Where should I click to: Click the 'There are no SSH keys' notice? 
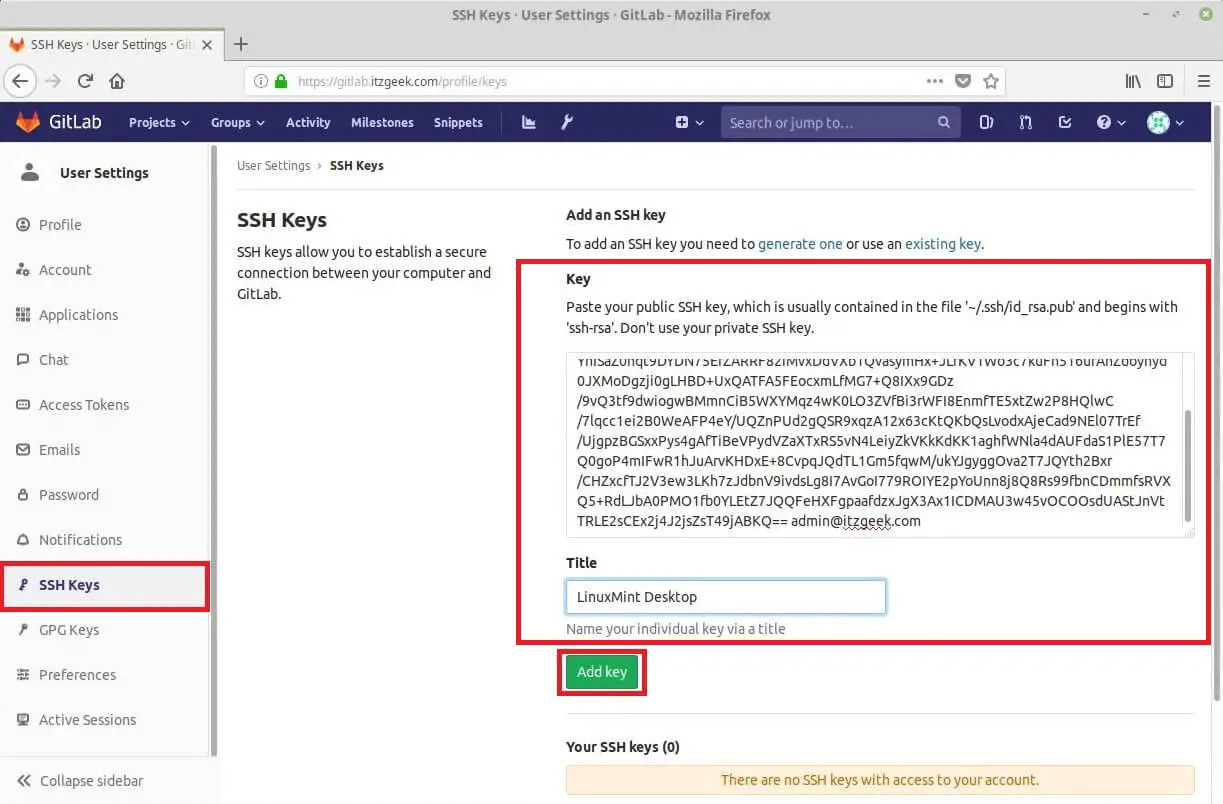point(880,779)
